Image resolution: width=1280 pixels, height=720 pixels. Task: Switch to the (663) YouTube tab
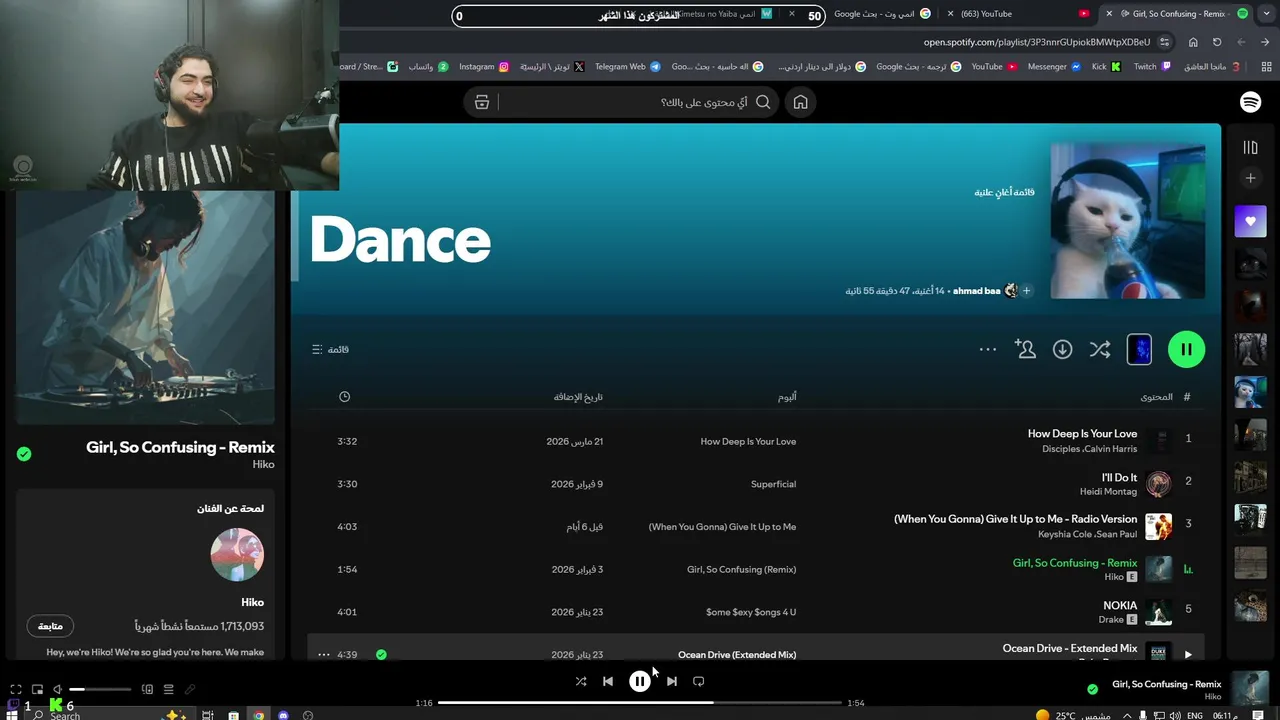tap(1016, 14)
